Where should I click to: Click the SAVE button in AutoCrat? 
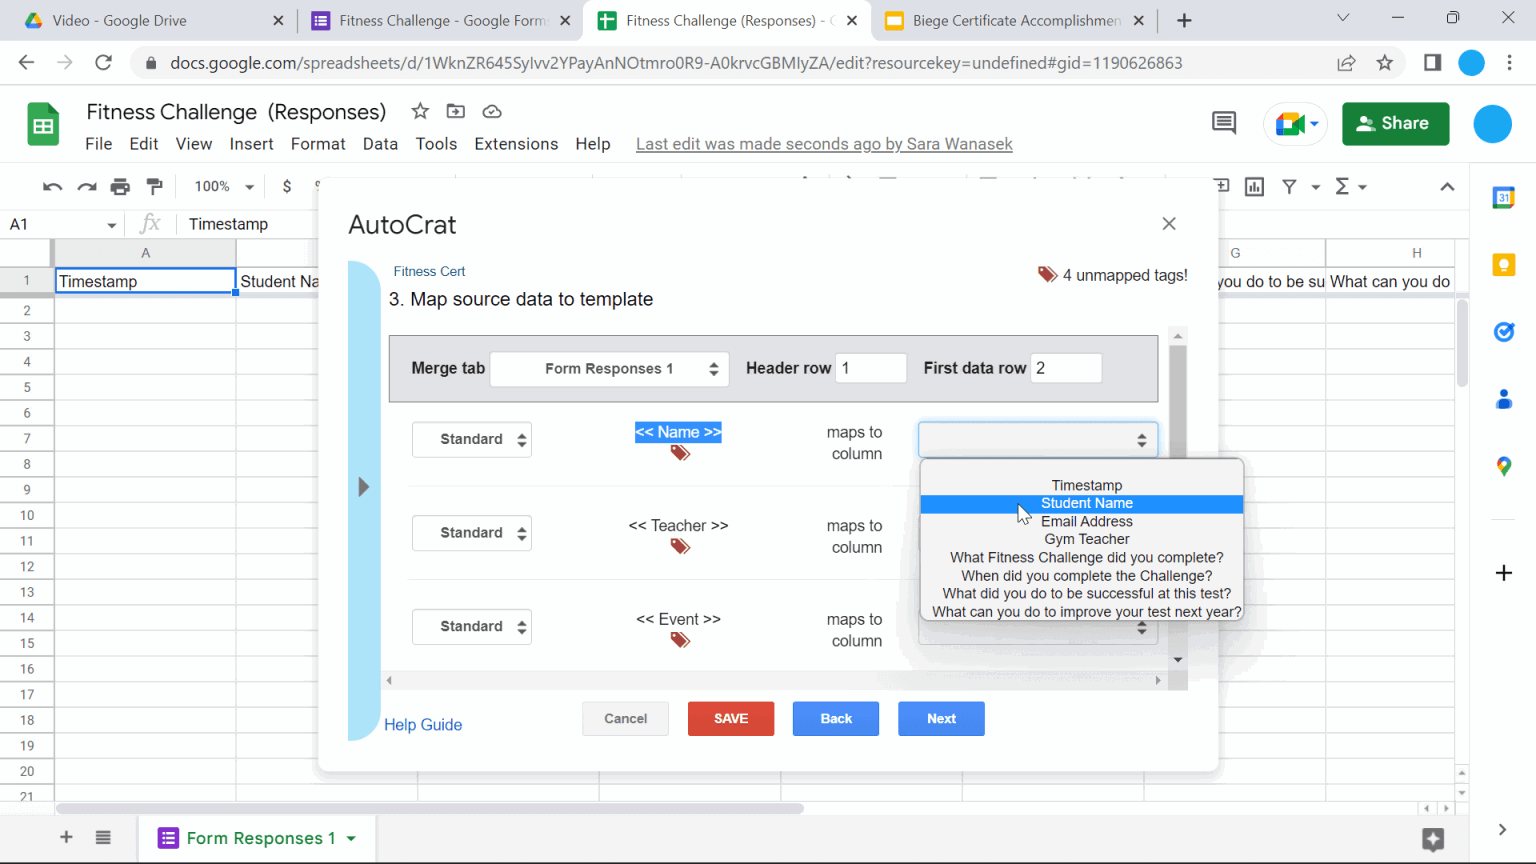(x=730, y=718)
